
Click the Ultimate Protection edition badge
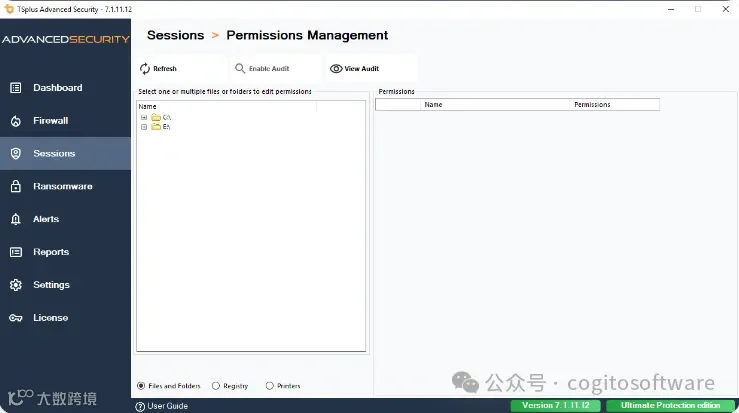(x=671, y=405)
